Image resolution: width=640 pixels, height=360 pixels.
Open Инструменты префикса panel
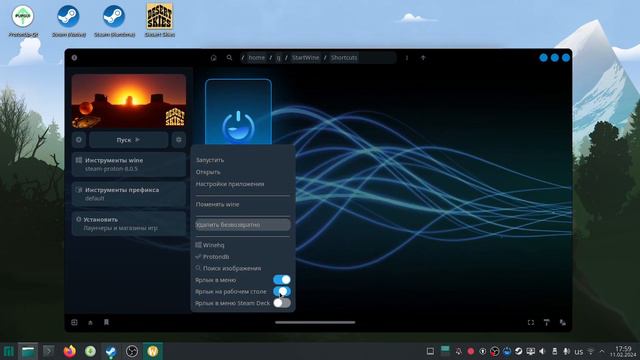point(129,194)
